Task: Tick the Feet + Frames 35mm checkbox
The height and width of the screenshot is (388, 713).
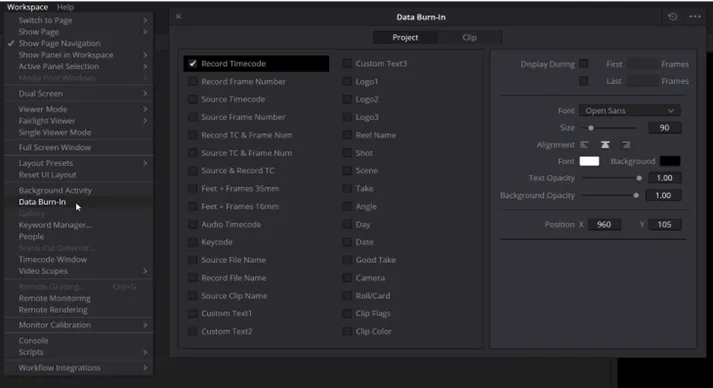Action: [x=192, y=188]
